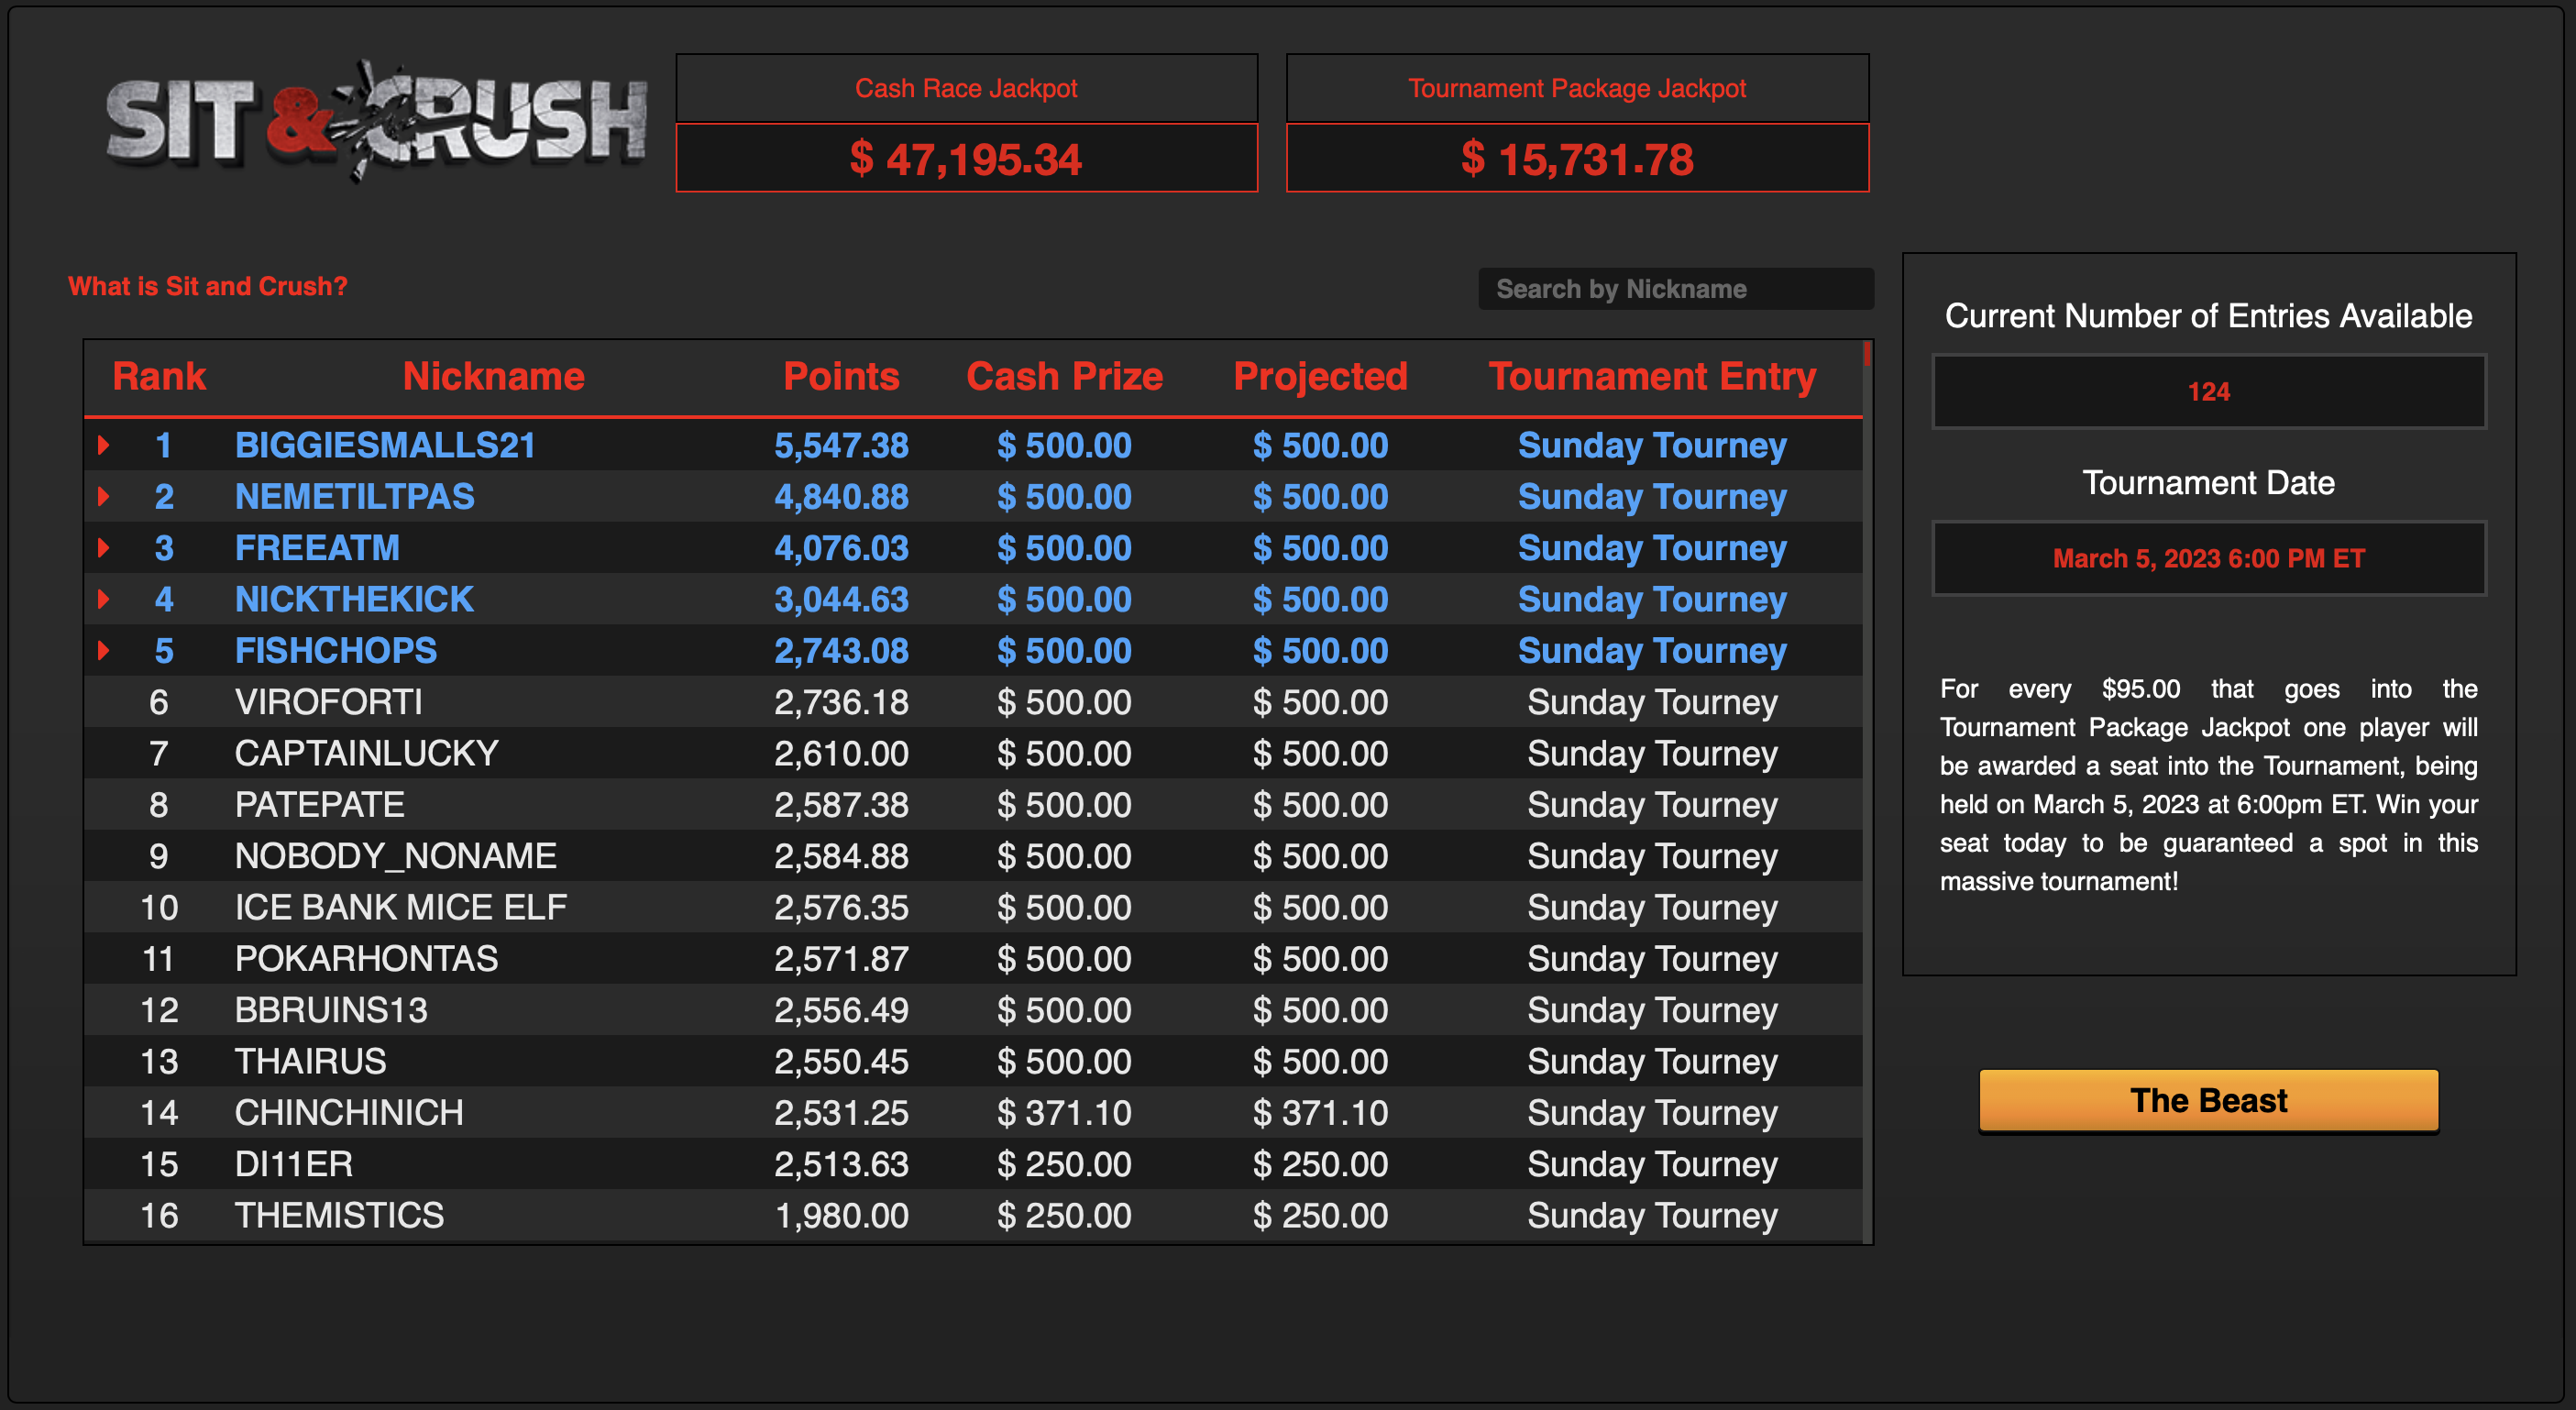Click points value 2,743.08
The image size is (2576, 1410).
[x=841, y=650]
